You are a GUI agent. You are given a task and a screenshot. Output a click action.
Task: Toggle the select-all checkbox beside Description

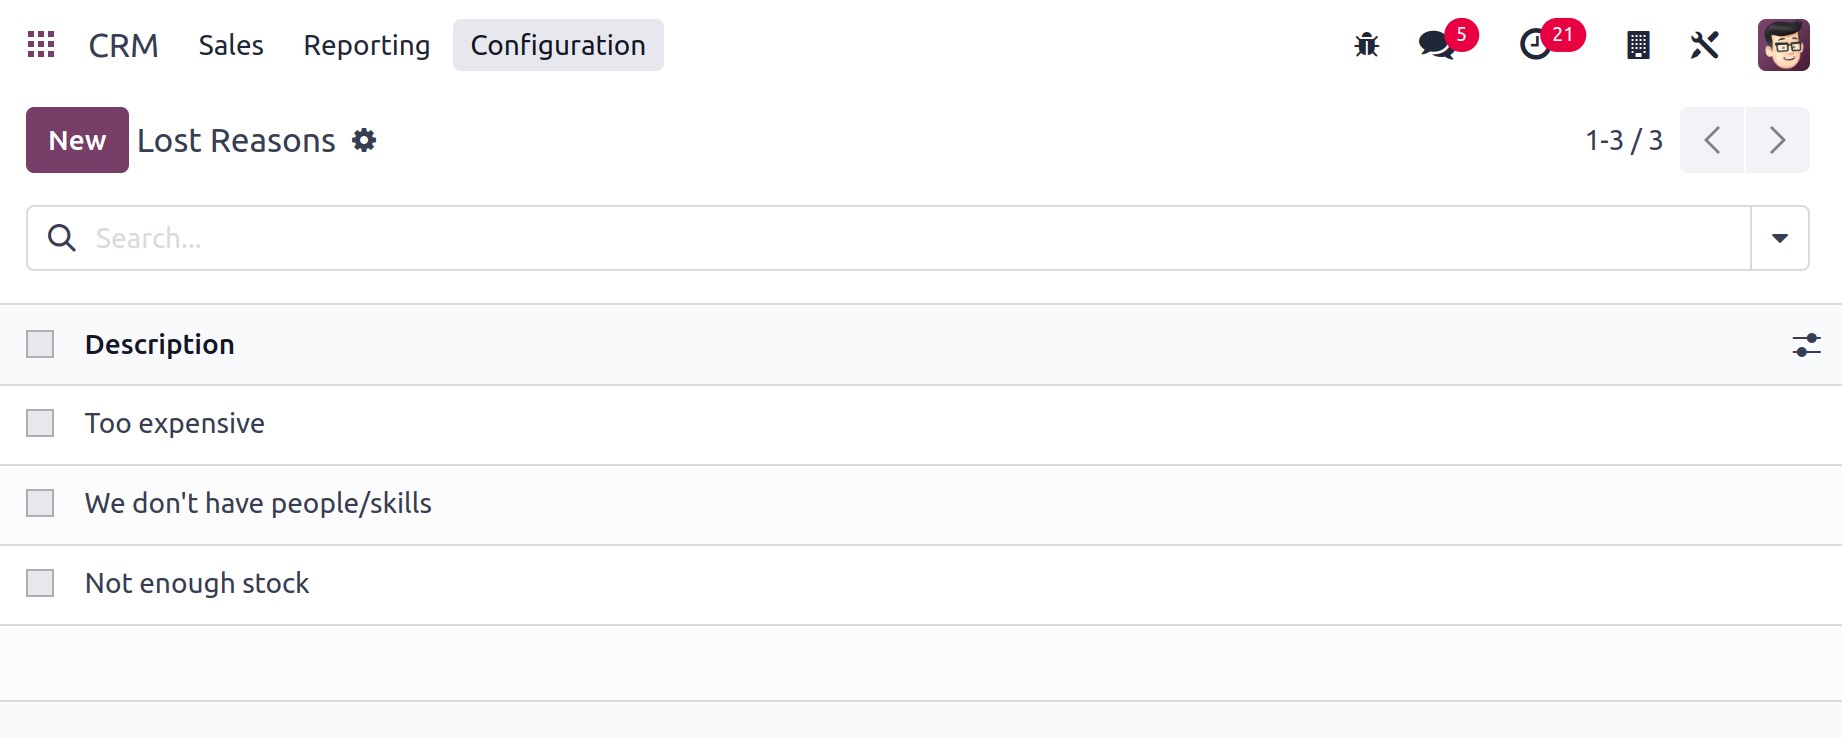(x=40, y=344)
